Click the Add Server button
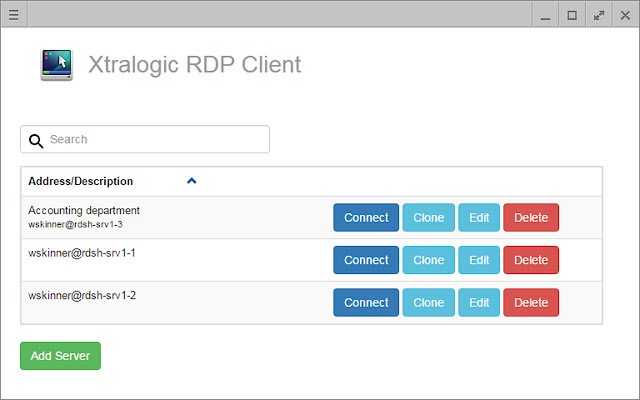The height and width of the screenshot is (400, 640). (60, 356)
